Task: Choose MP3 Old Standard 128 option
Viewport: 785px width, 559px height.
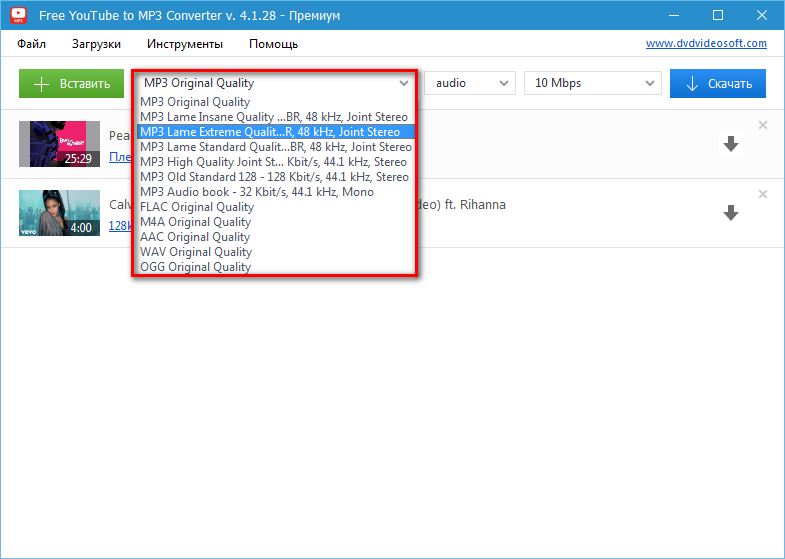Action: pyautogui.click(x=275, y=177)
